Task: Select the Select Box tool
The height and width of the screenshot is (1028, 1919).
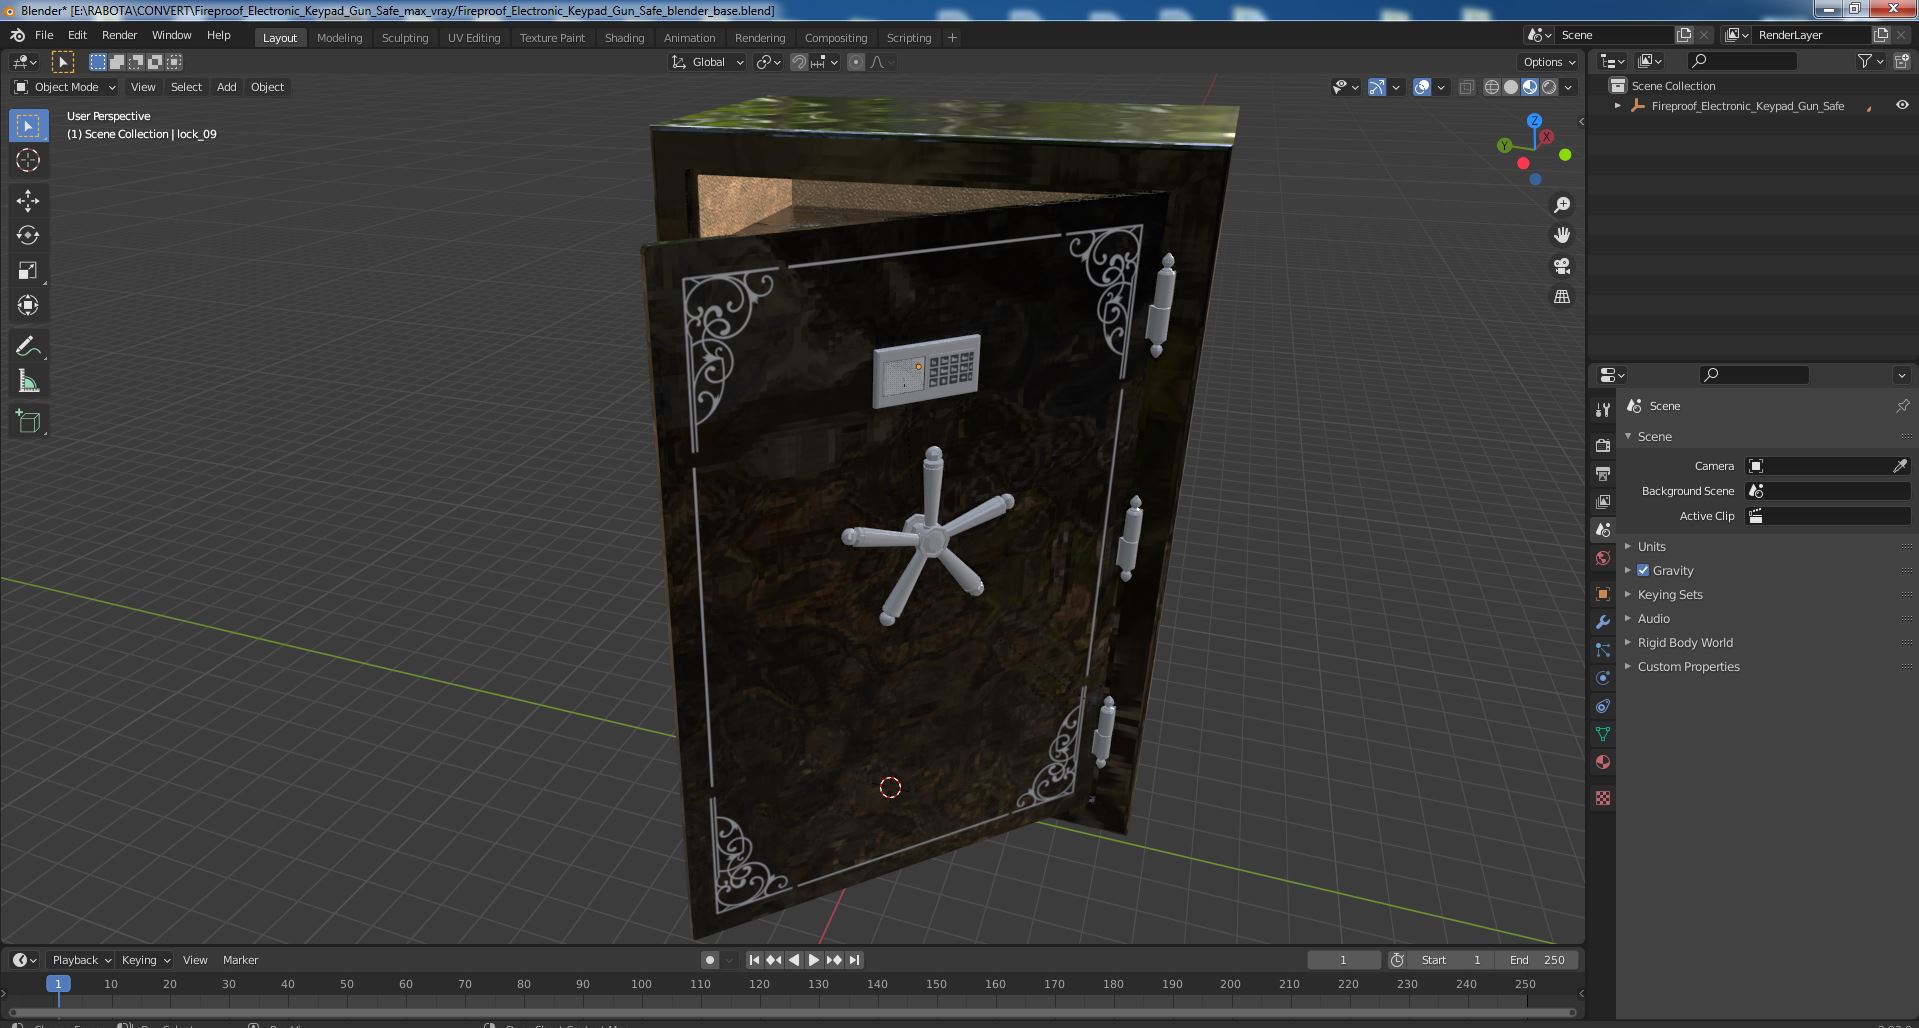Action: click(28, 126)
